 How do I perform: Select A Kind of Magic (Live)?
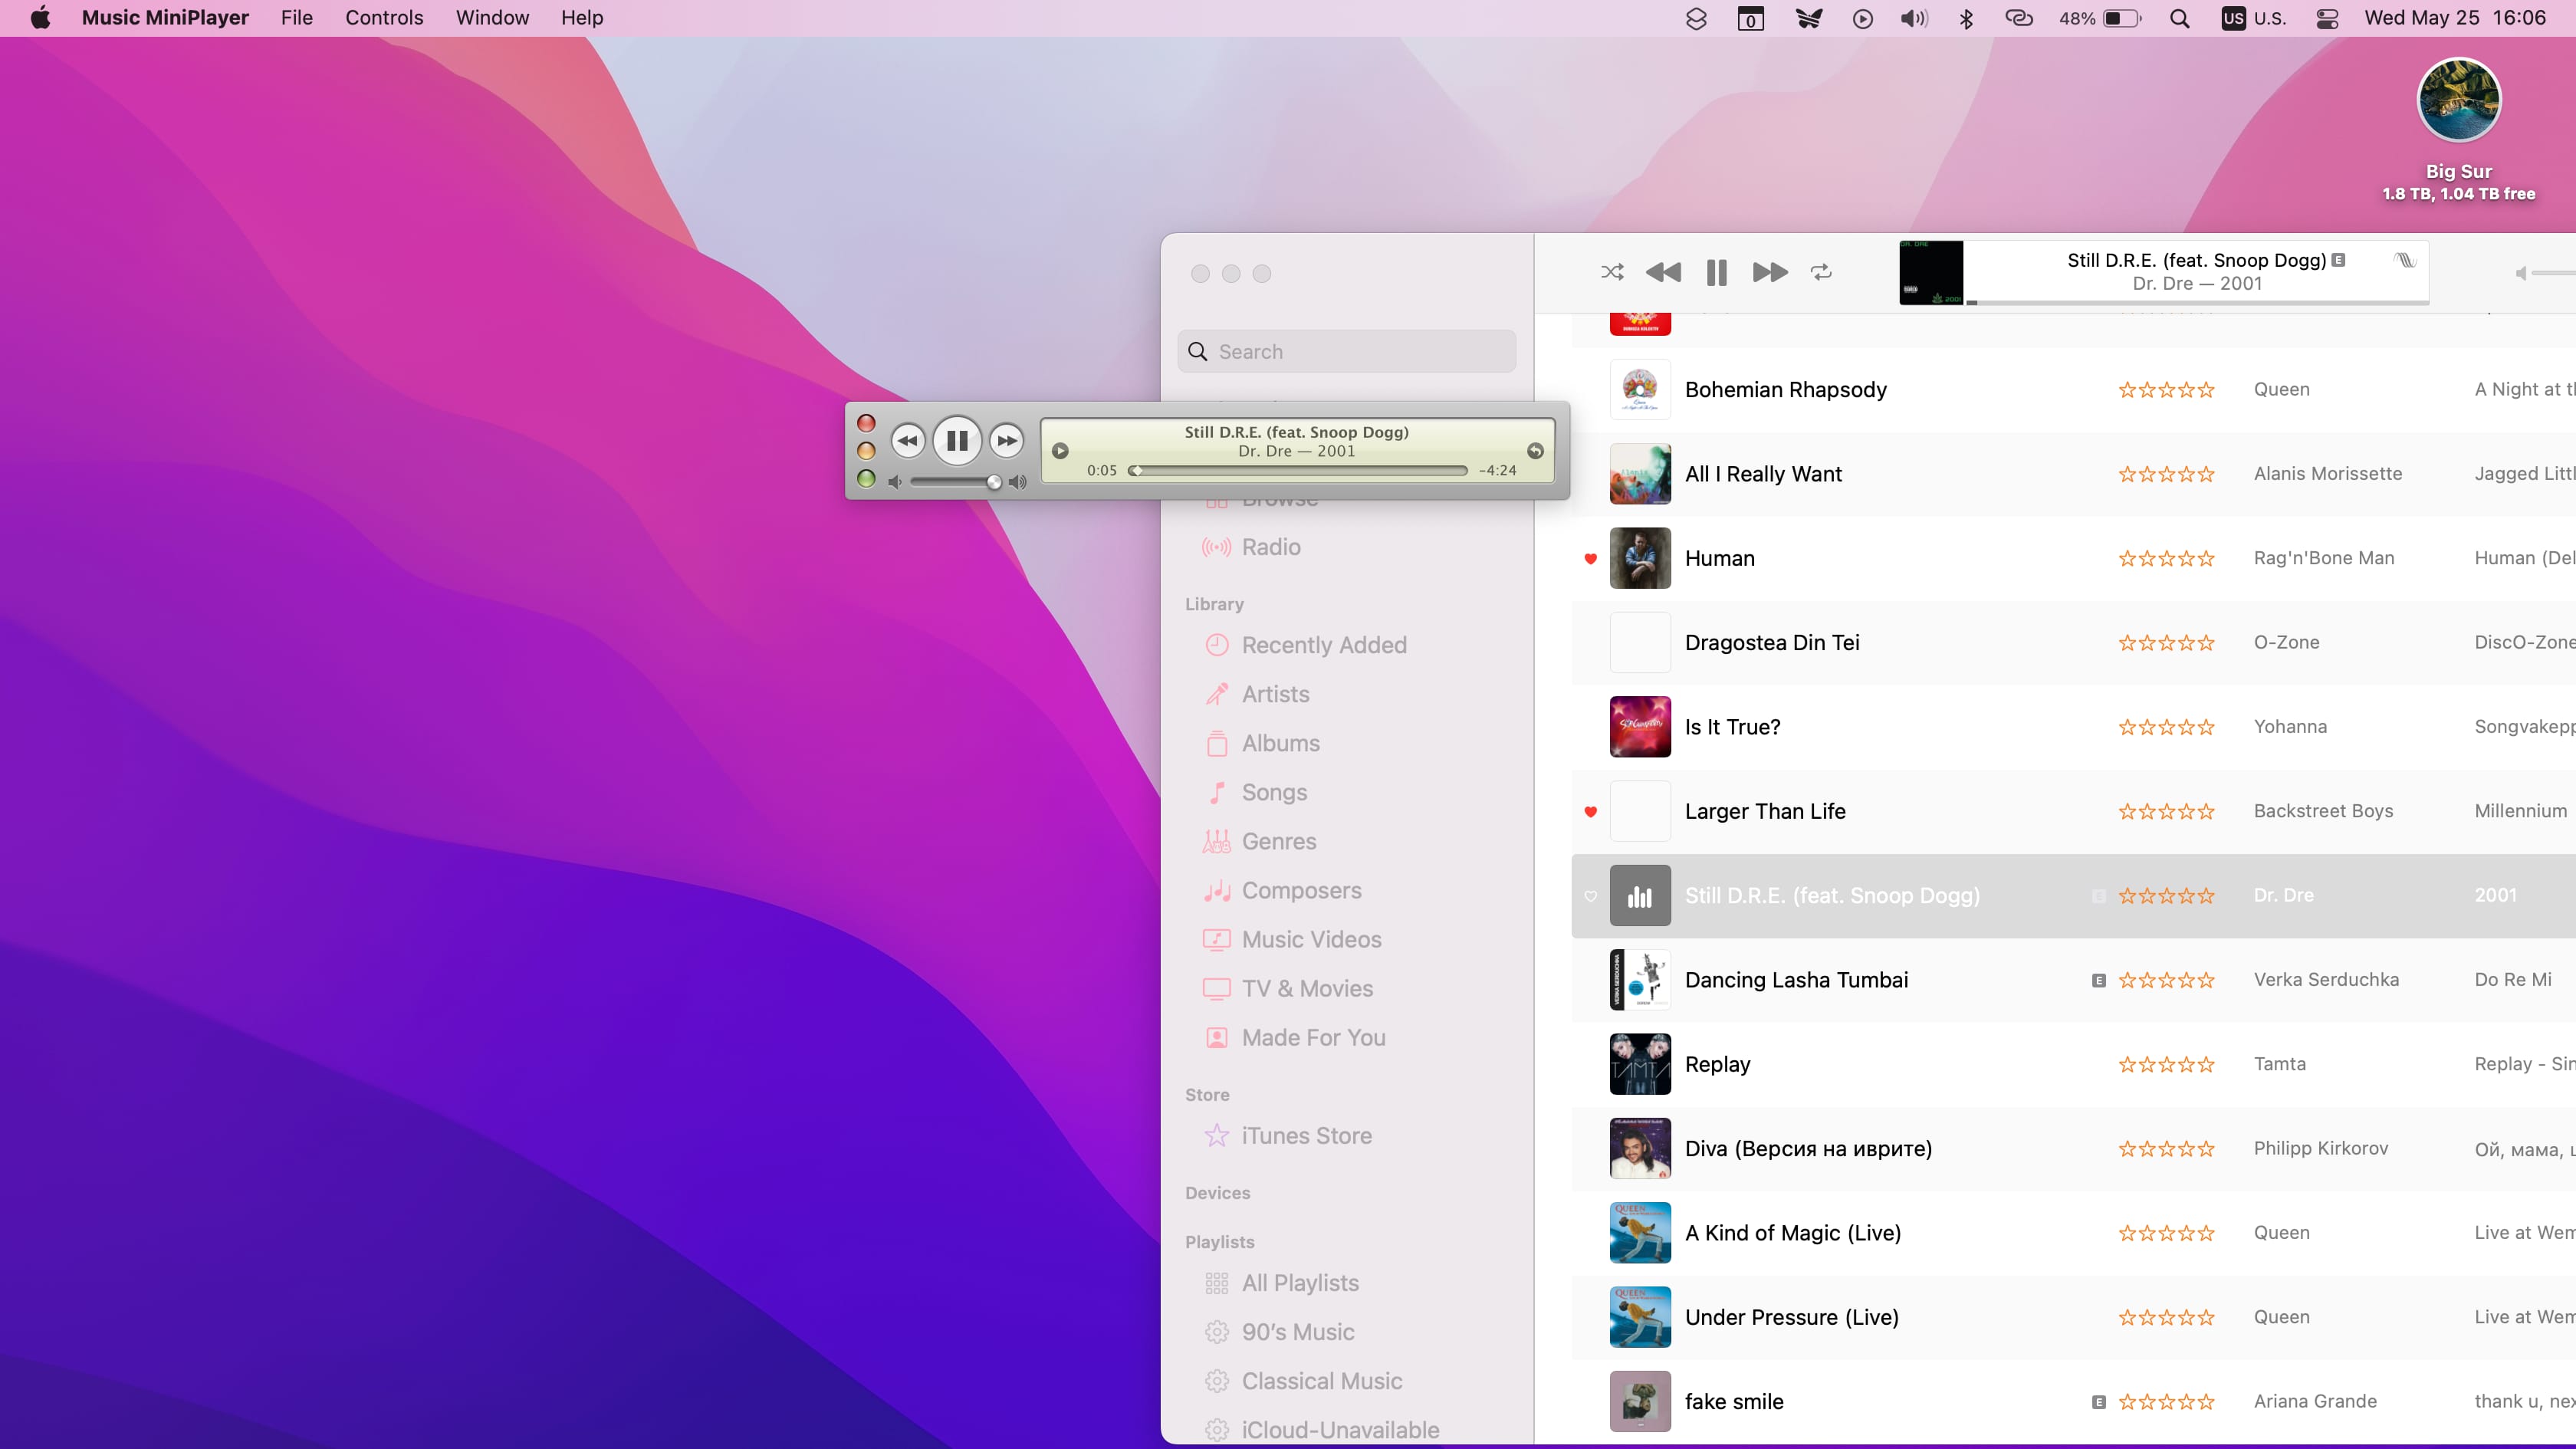[1792, 1233]
